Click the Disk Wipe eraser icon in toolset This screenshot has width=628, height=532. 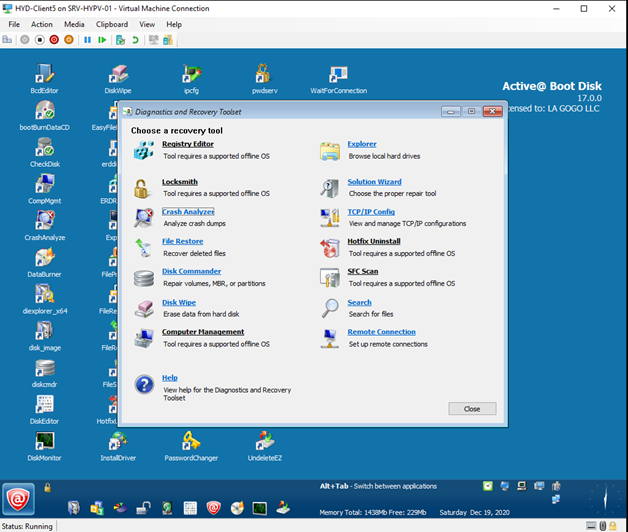[144, 309]
